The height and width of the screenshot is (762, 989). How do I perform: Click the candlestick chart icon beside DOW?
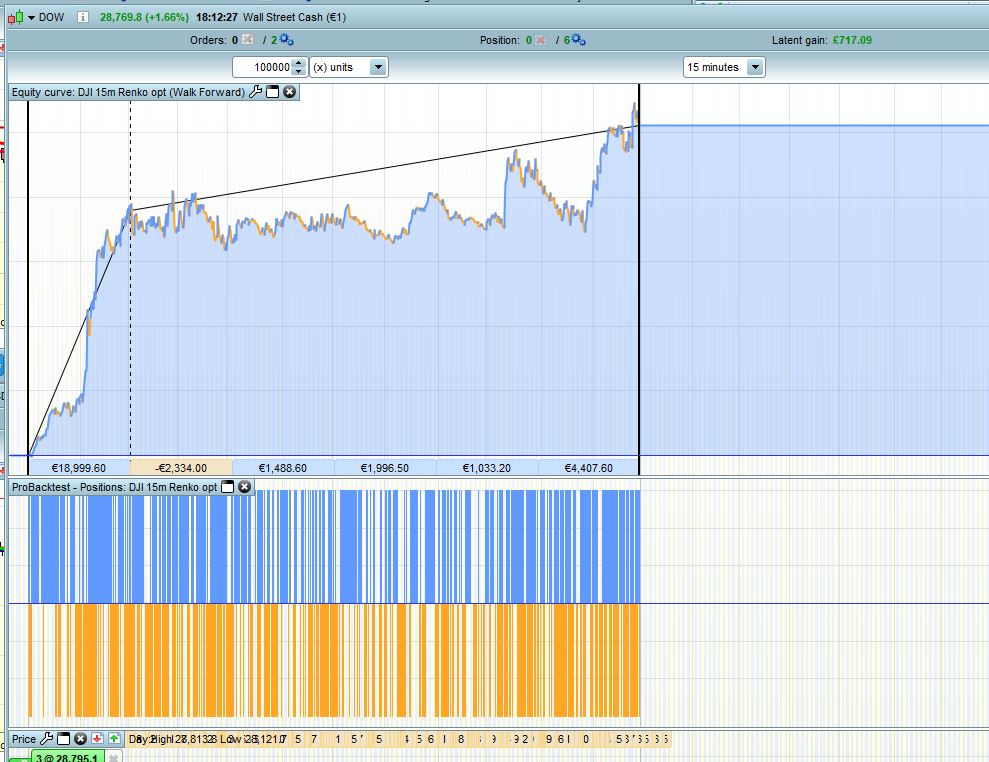point(15,17)
